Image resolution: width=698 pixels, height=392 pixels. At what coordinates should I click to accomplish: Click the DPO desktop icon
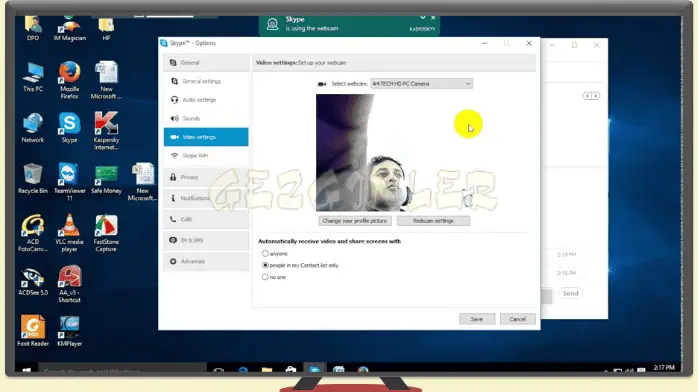[x=33, y=29]
